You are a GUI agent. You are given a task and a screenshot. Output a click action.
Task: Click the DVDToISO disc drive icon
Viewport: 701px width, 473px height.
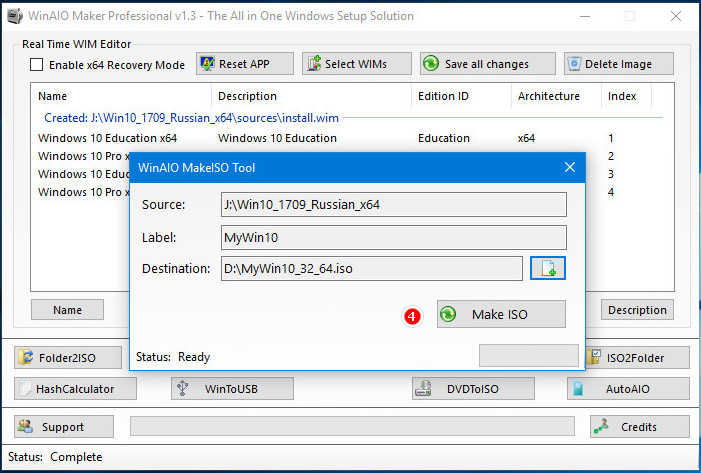click(x=423, y=388)
